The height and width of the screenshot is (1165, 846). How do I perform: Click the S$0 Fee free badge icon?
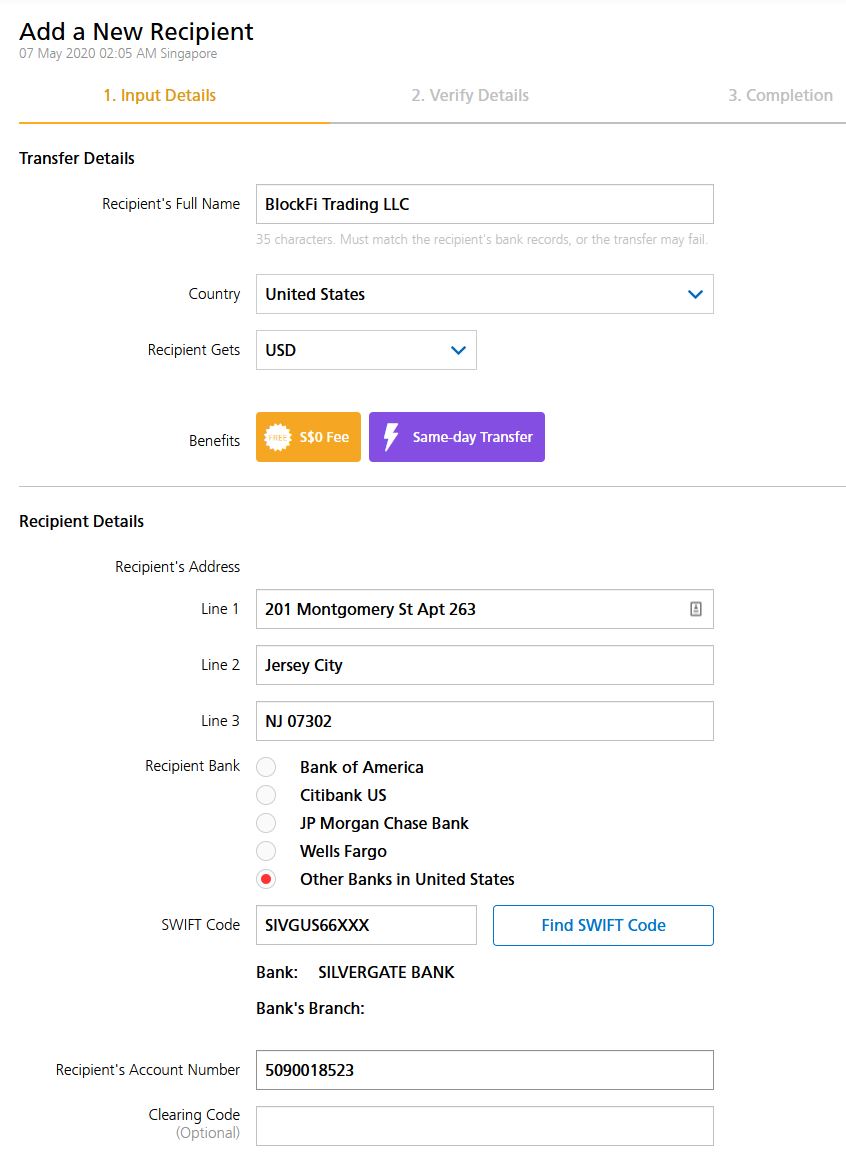[x=278, y=438]
